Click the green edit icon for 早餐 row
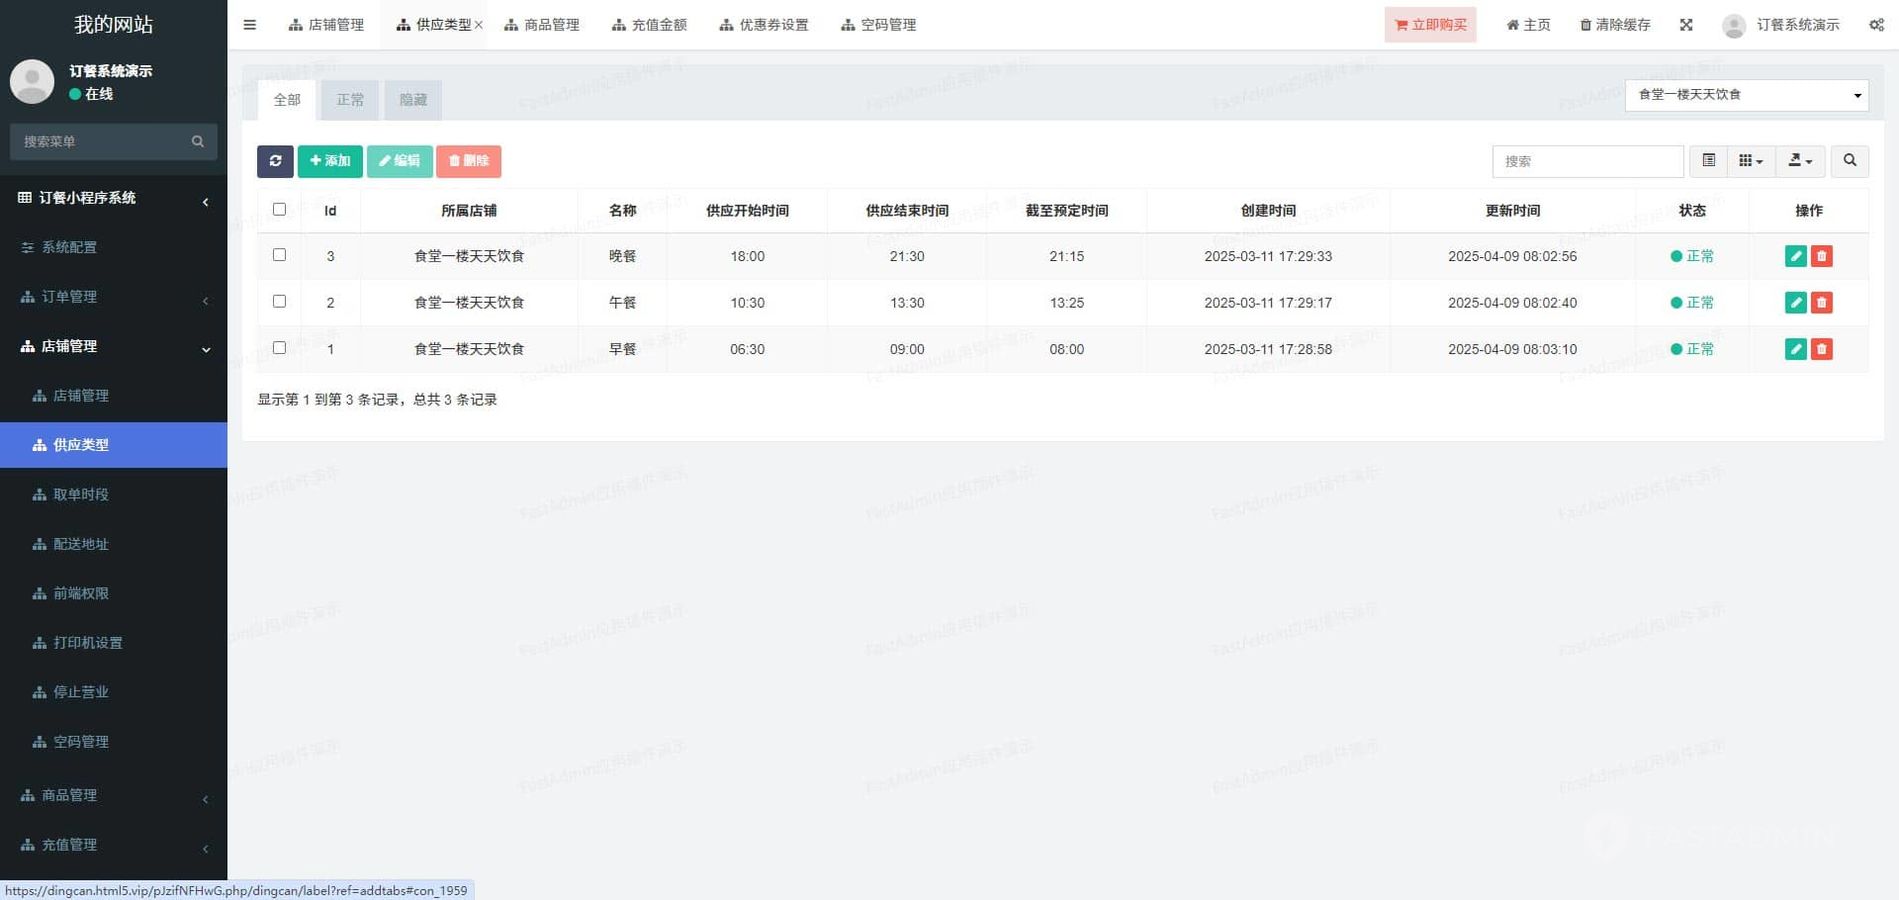The width and height of the screenshot is (1899, 900). [1795, 349]
